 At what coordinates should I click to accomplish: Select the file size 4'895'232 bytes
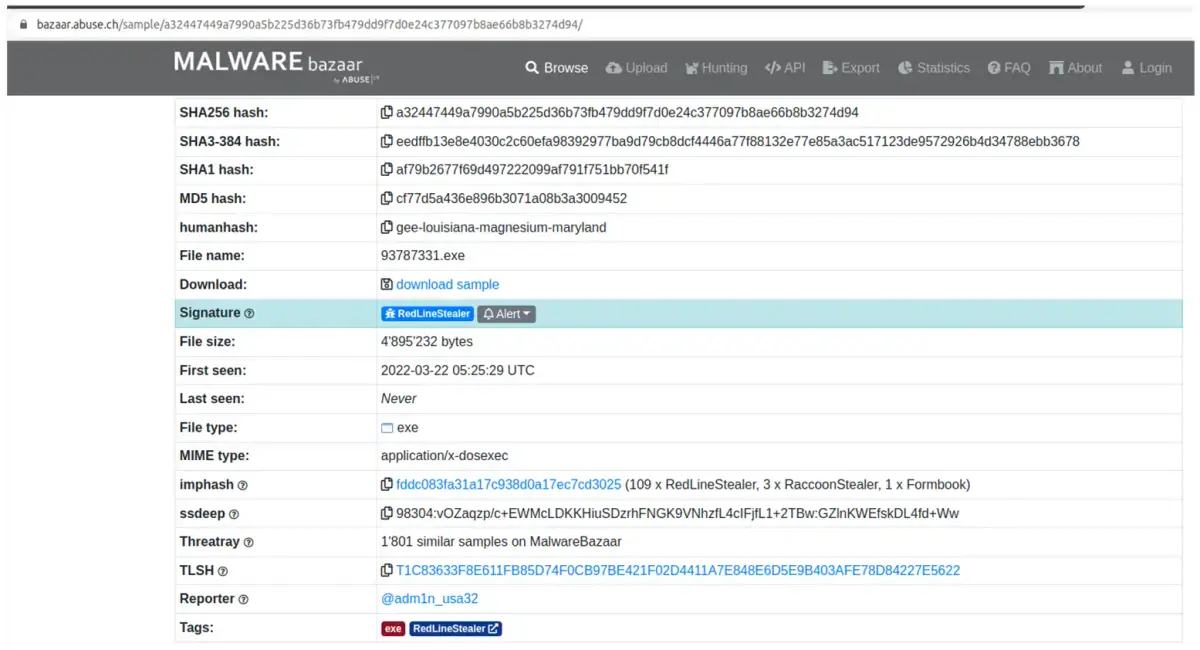pyautogui.click(x=427, y=342)
